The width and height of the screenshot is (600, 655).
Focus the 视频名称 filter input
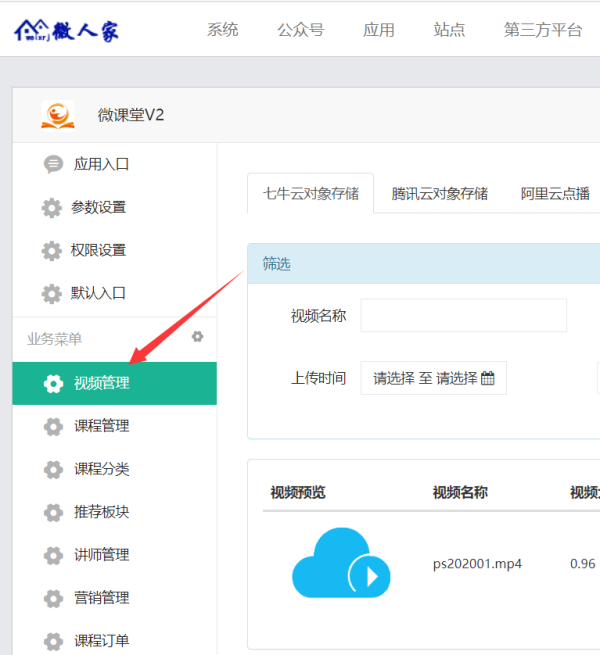(x=463, y=315)
